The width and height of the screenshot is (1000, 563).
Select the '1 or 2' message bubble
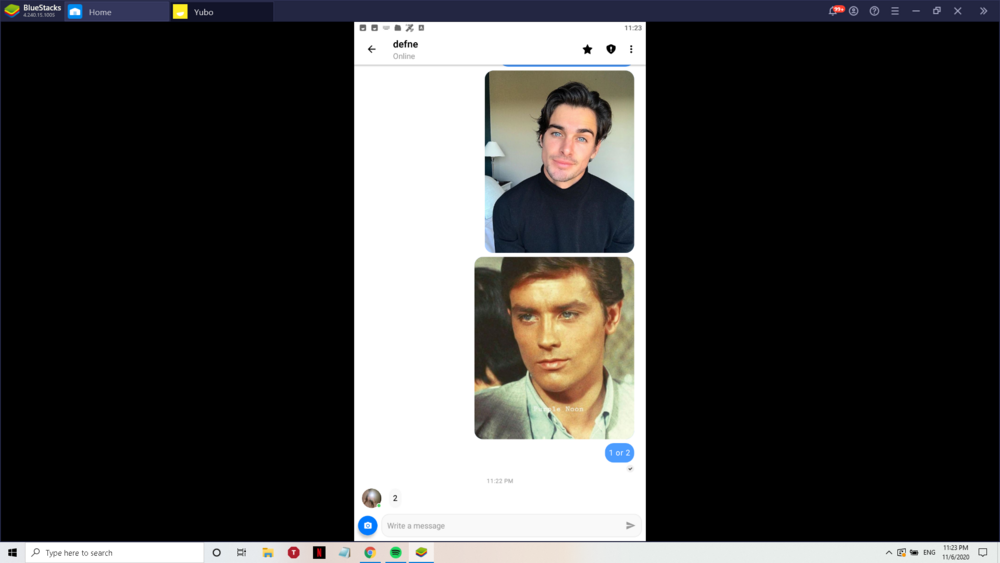[x=619, y=453]
